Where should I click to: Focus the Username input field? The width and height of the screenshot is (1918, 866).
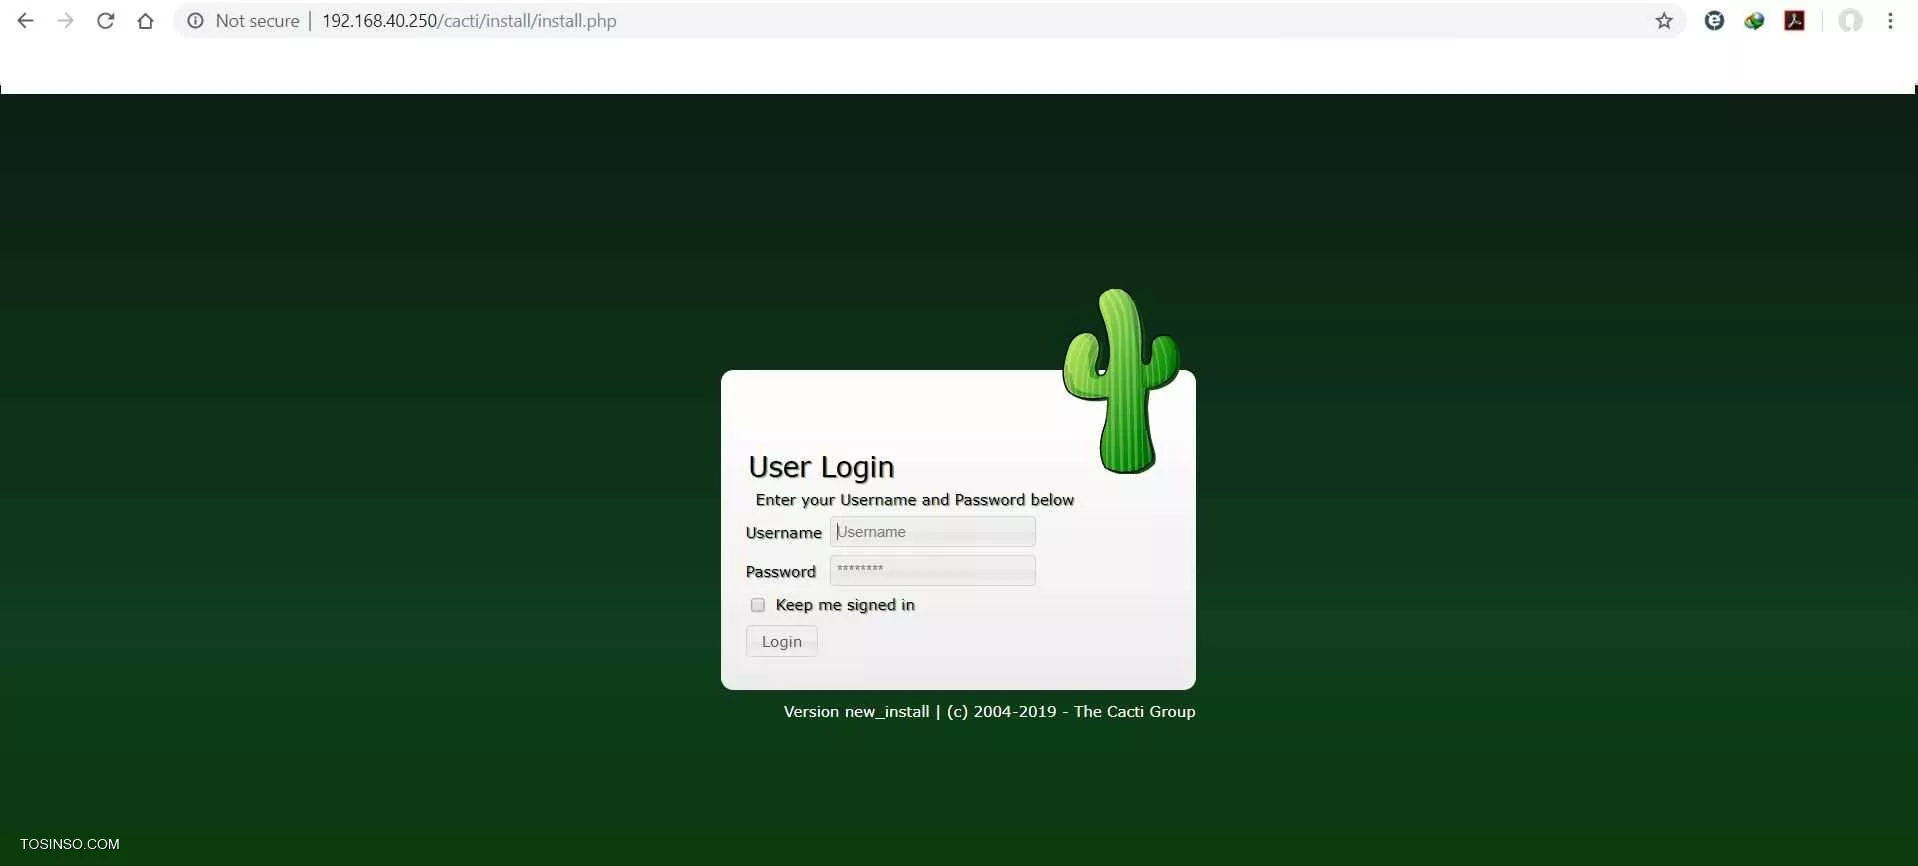[x=933, y=532]
